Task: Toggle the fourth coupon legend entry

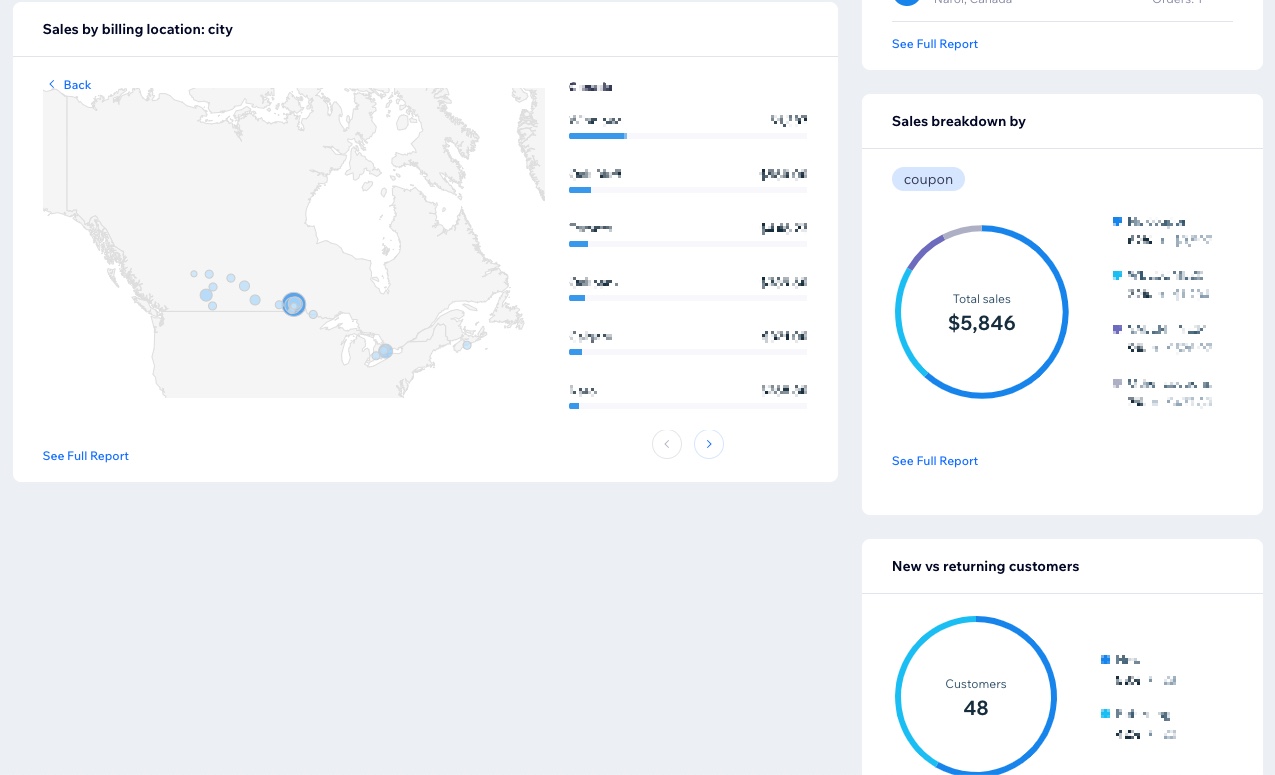Action: coord(1117,383)
